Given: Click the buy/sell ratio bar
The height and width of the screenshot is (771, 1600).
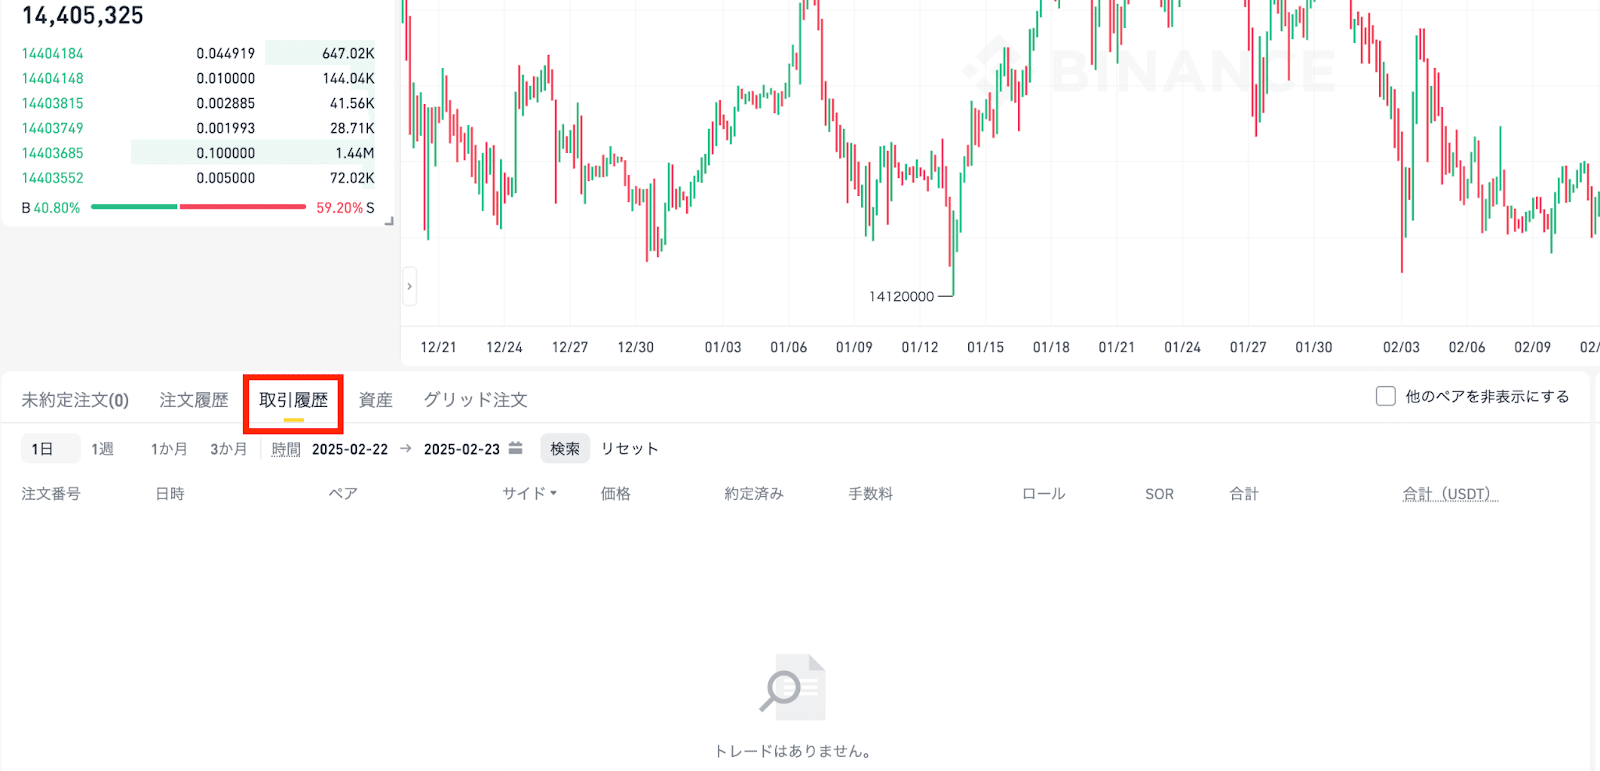Looking at the screenshot, I should (x=198, y=207).
